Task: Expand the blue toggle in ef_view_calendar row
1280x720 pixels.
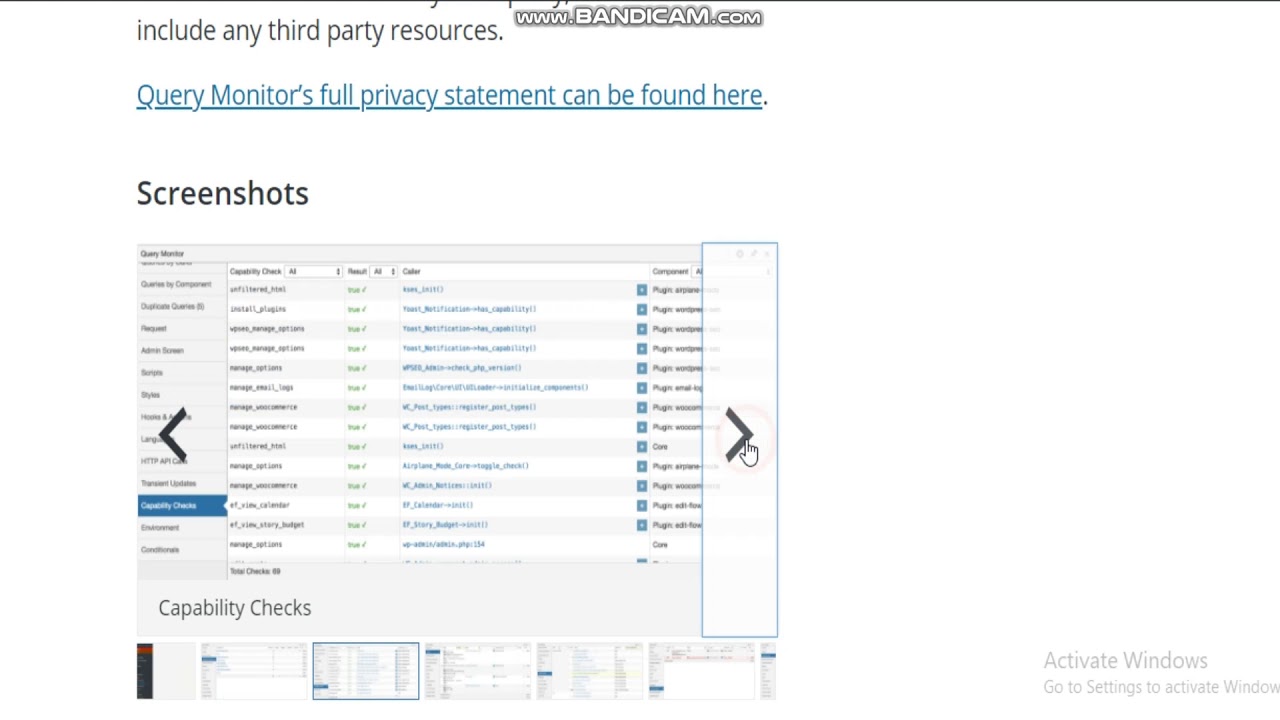Action: point(642,505)
